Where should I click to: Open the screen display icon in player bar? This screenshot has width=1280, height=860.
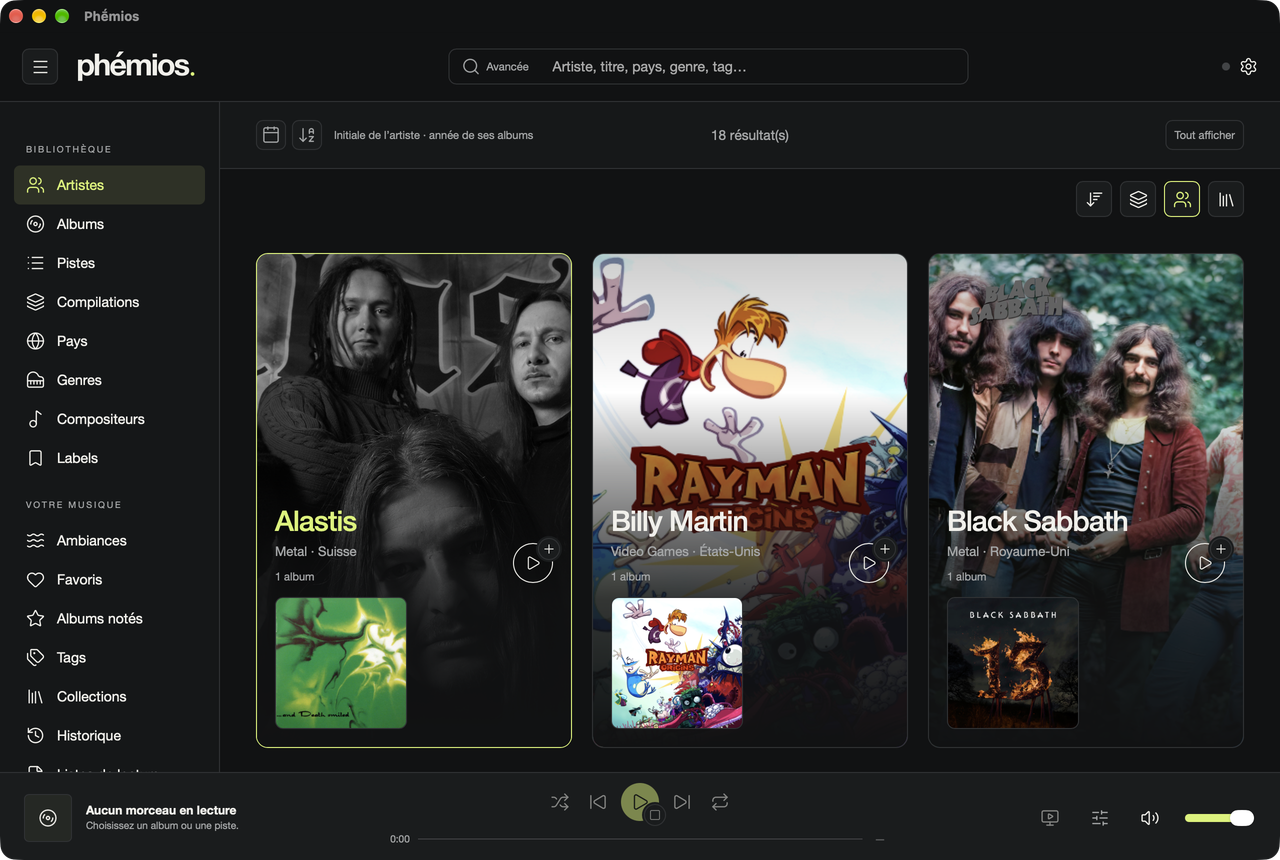pos(1050,818)
